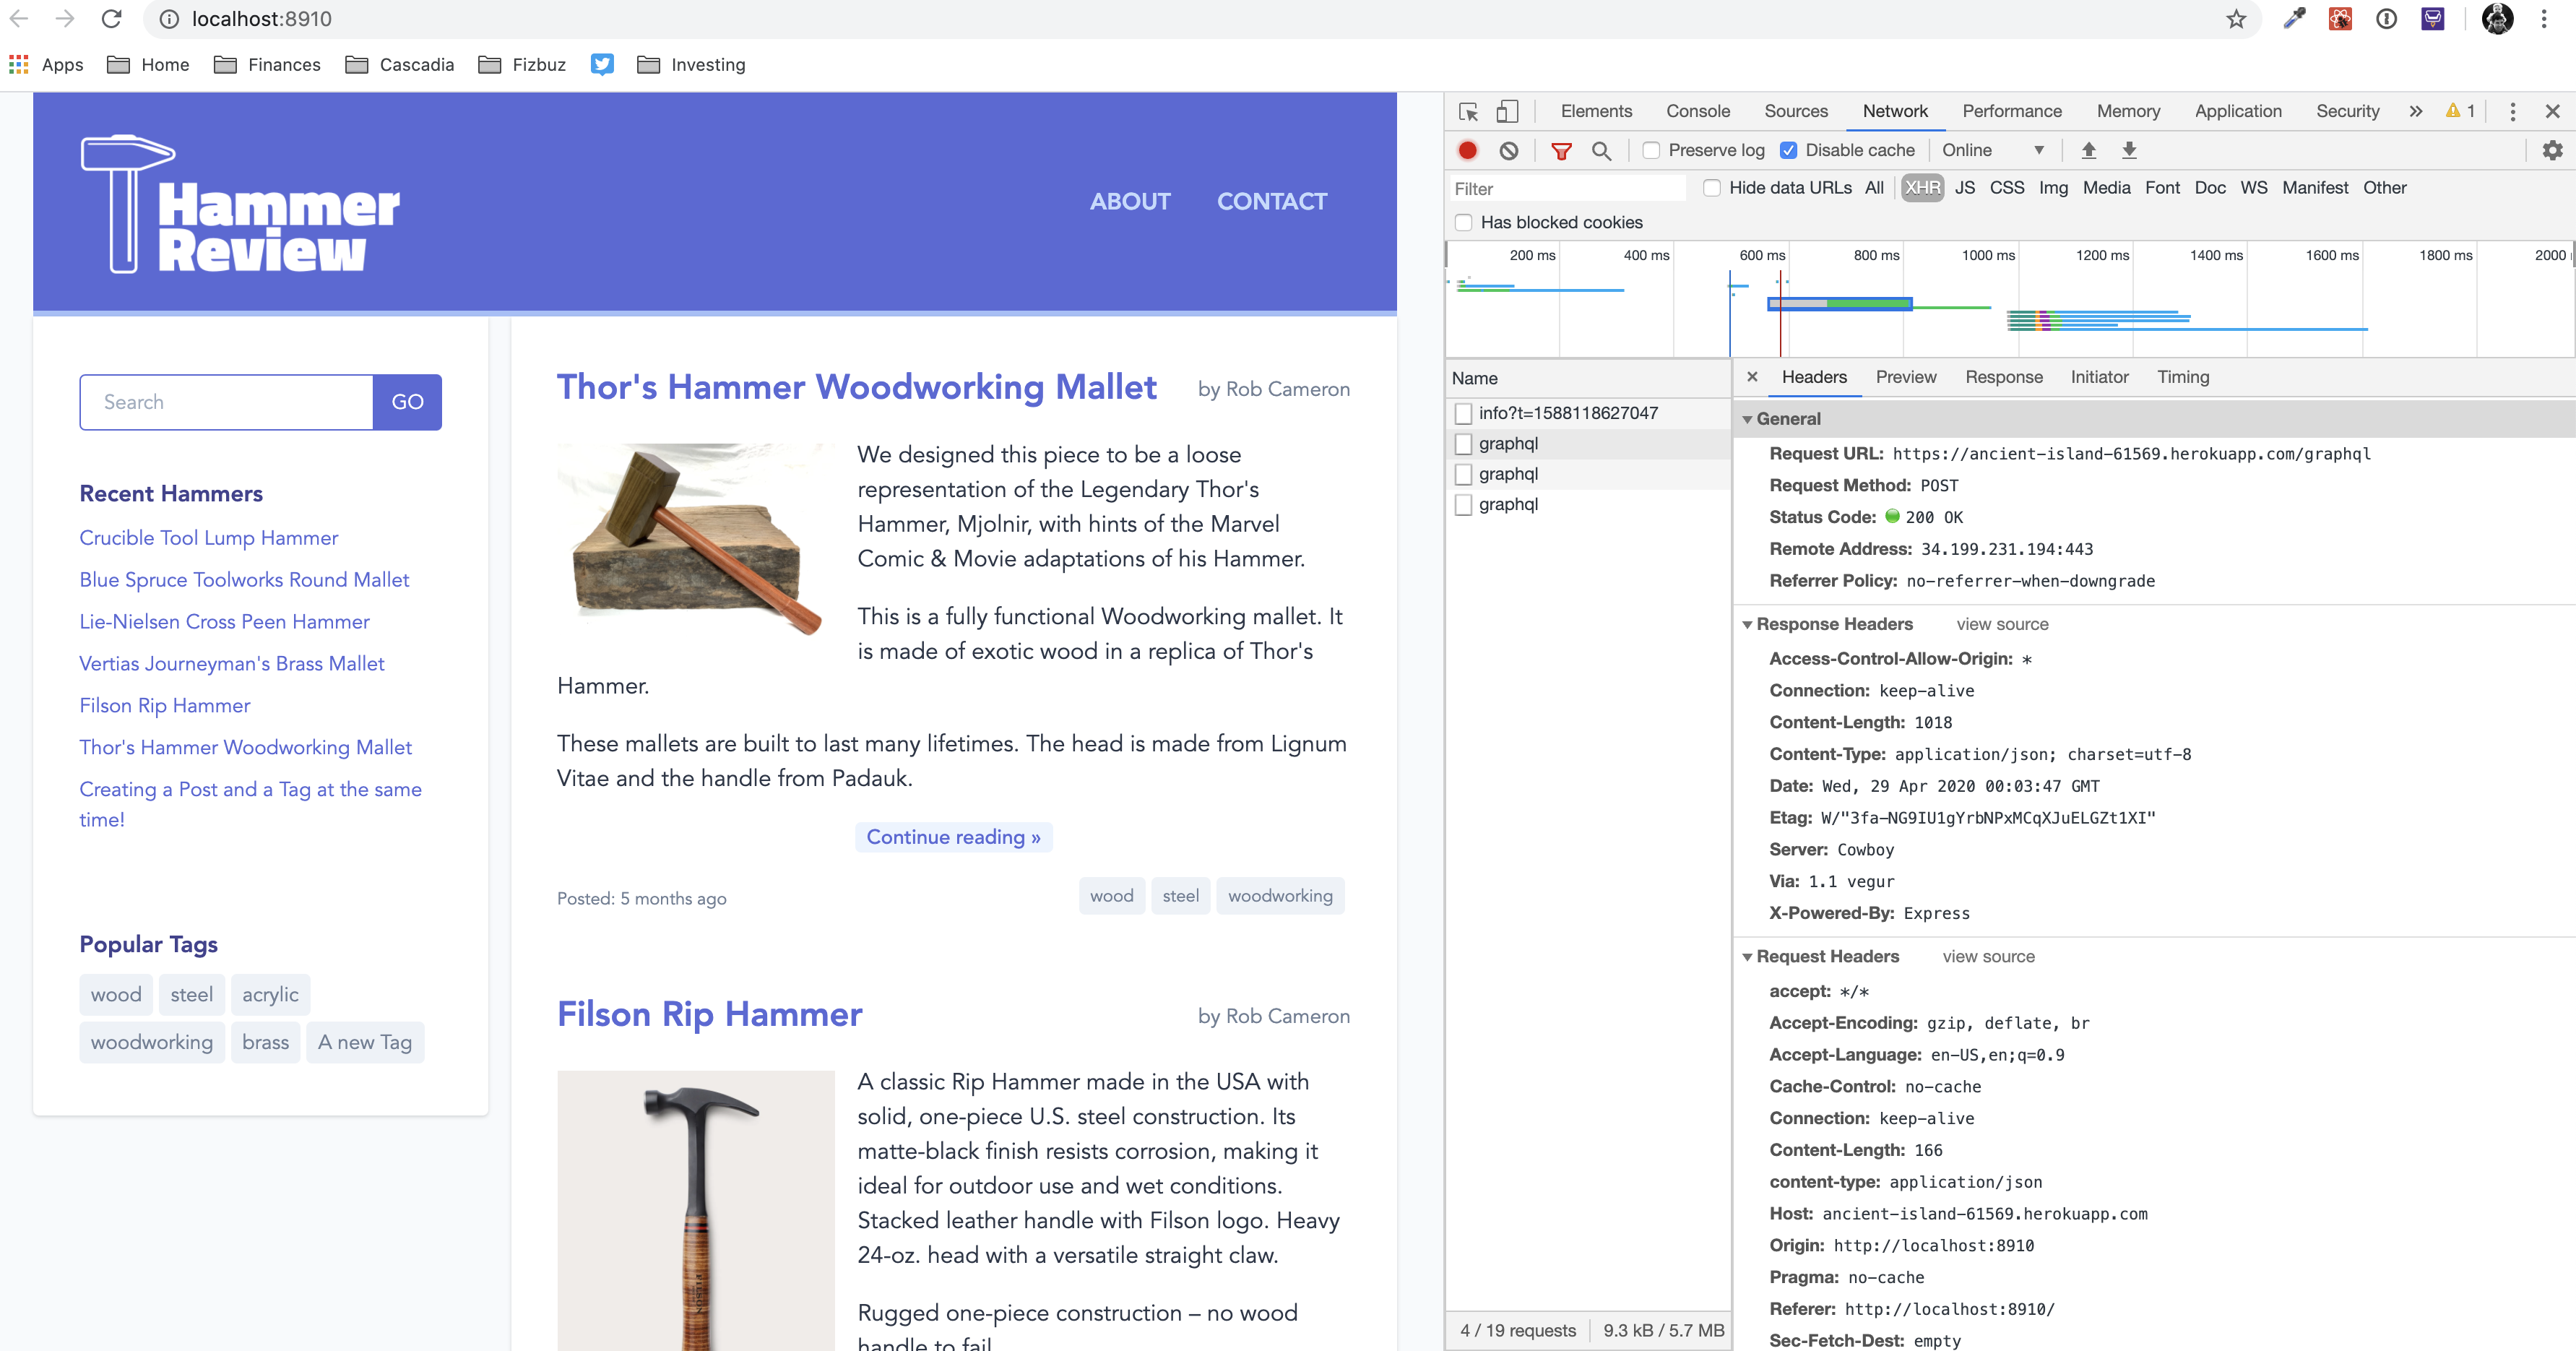Open the red React-style extension icon
The image size is (2576, 1351).
[x=2340, y=19]
